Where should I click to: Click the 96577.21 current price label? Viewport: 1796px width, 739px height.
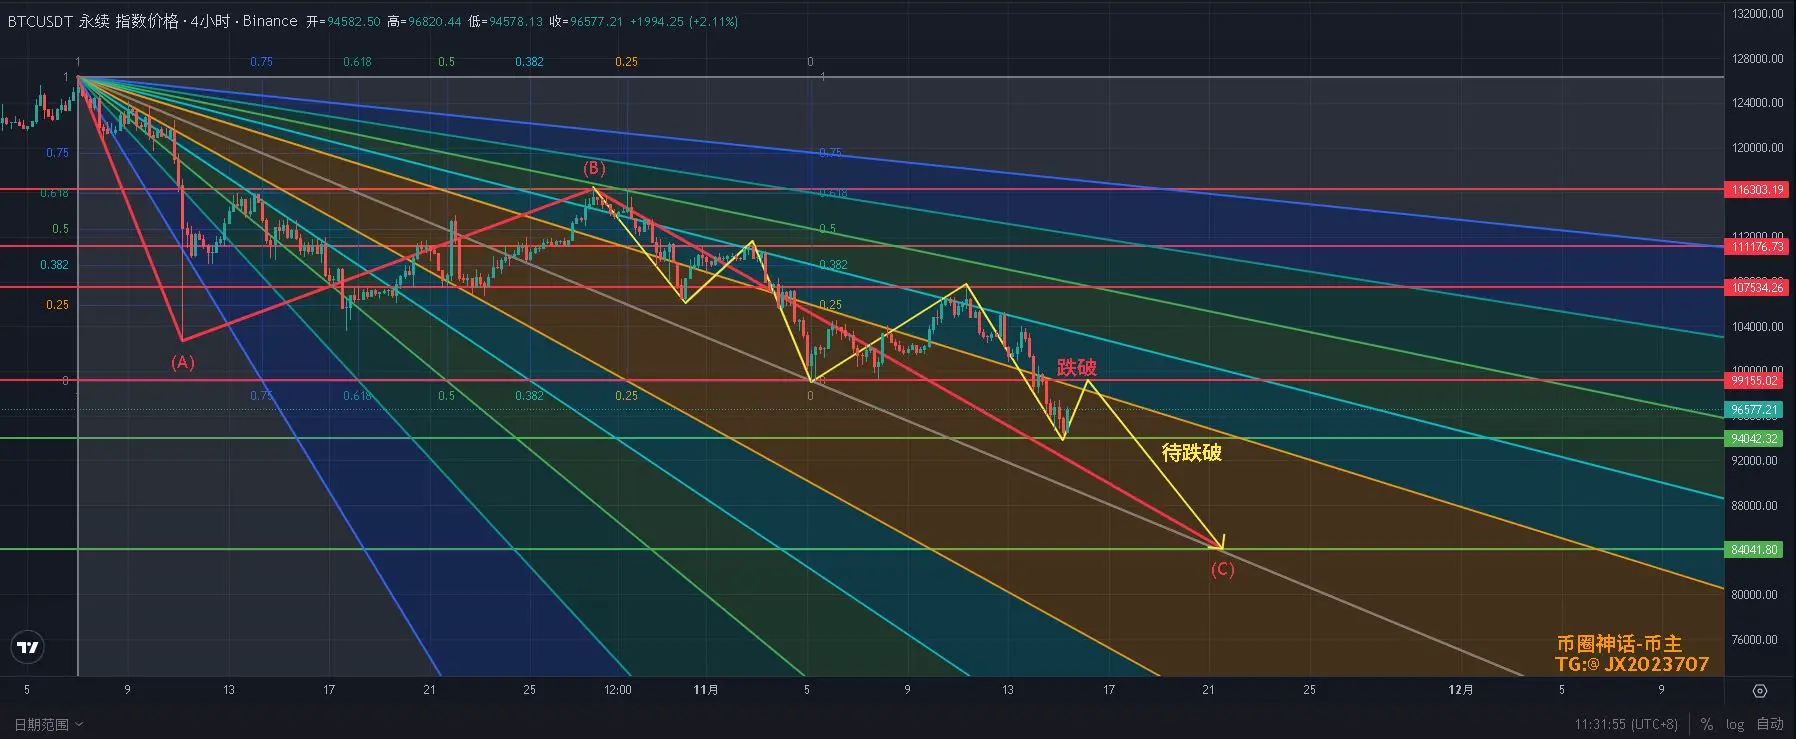click(1755, 410)
